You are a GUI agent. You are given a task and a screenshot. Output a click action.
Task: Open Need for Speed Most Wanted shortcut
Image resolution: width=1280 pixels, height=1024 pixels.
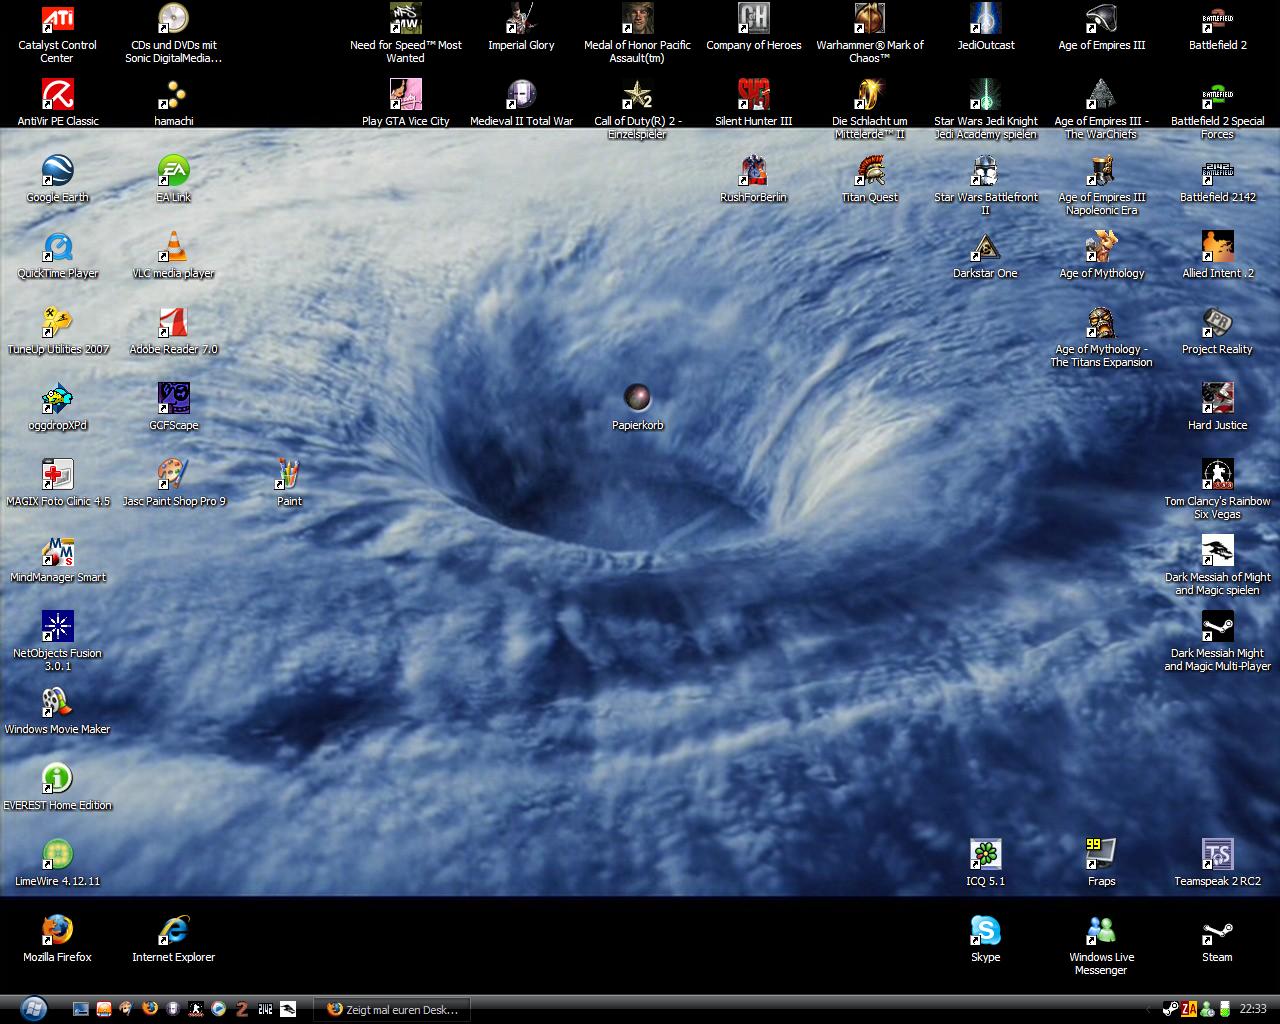405,19
